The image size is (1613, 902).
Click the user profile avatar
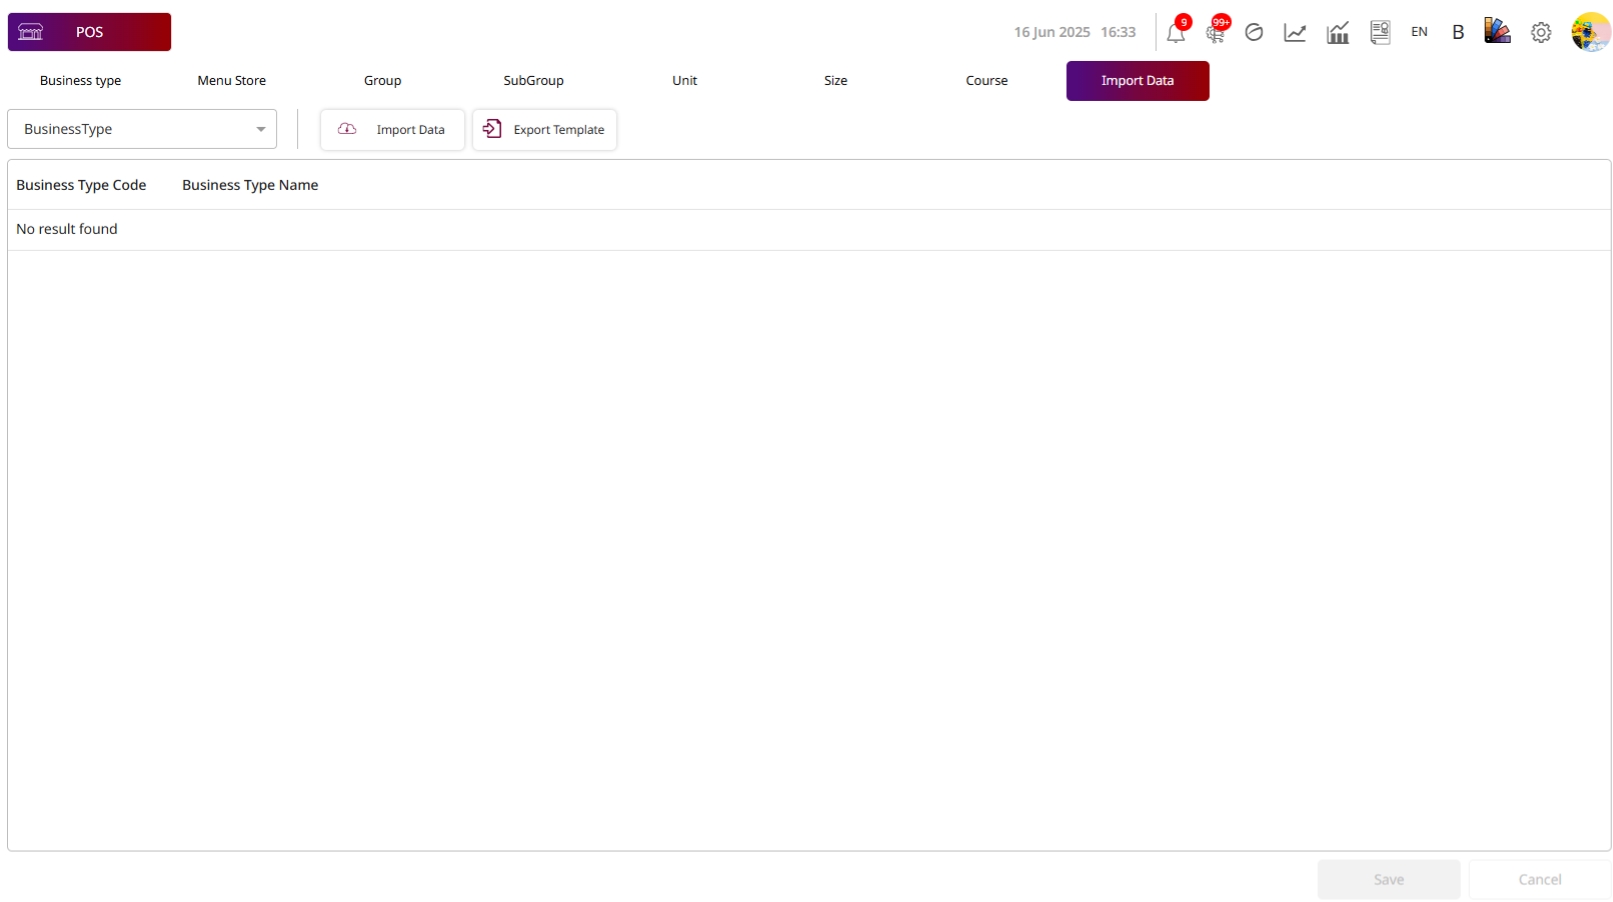[x=1589, y=32]
